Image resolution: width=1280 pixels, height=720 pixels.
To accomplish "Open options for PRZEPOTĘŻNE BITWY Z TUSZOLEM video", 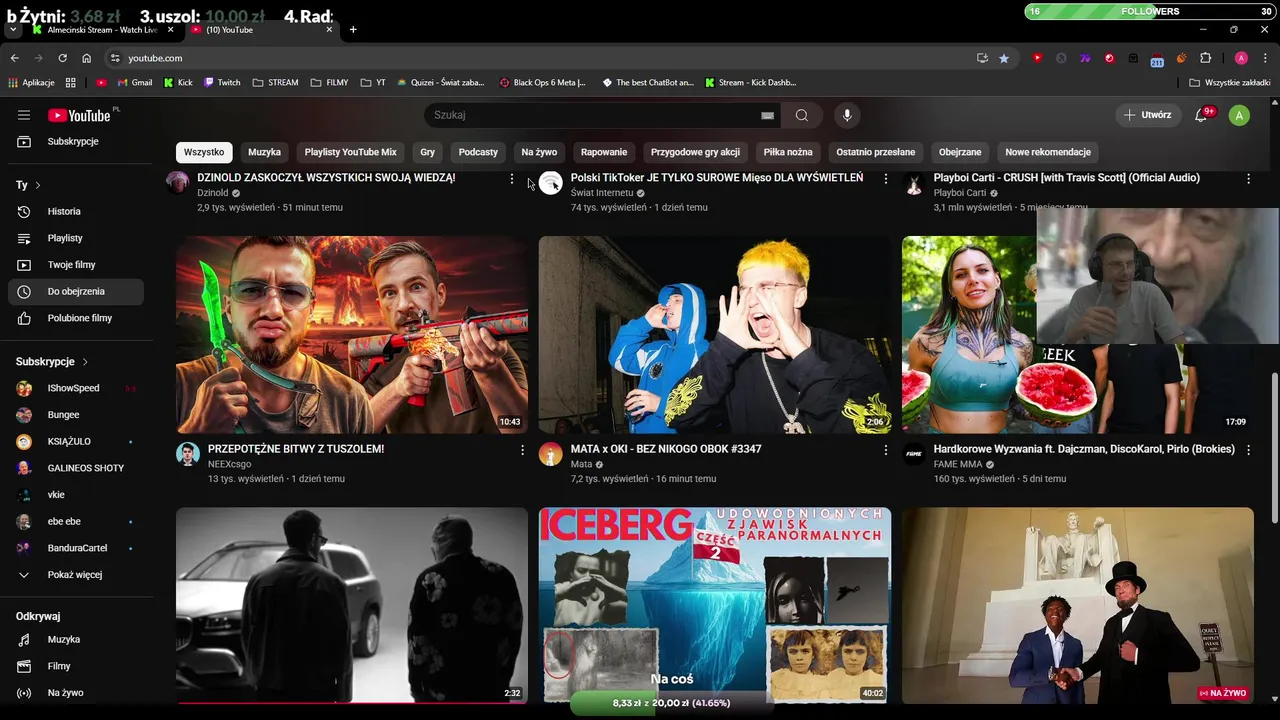I will point(522,451).
